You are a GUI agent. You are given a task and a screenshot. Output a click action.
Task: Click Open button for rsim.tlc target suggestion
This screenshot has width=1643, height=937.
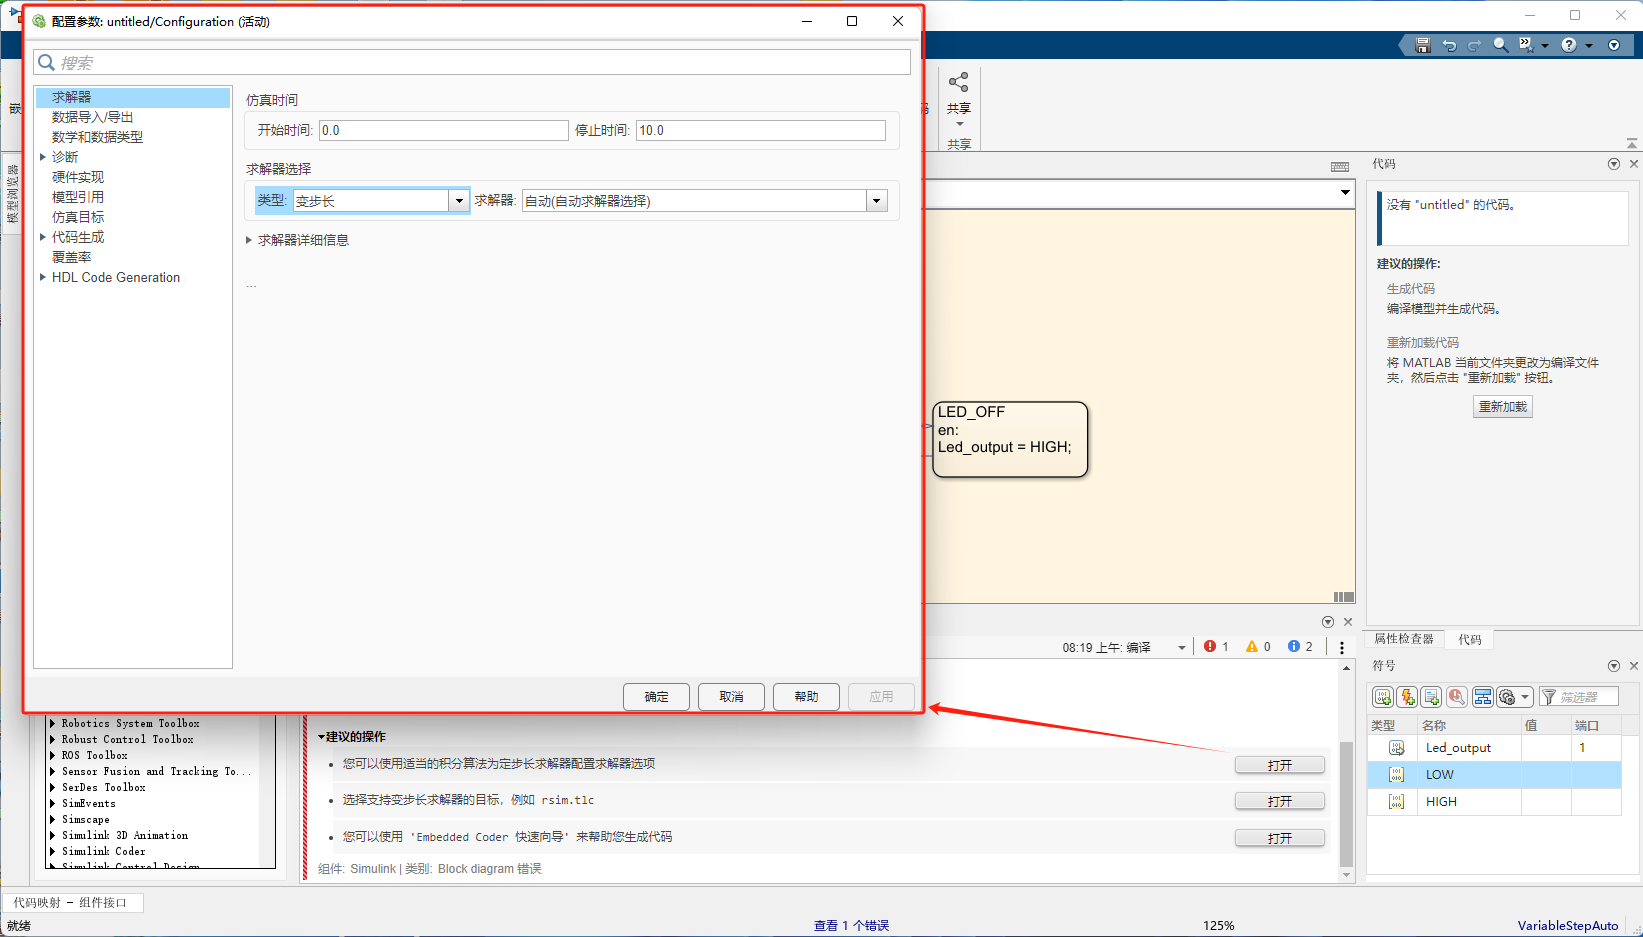pos(1280,801)
